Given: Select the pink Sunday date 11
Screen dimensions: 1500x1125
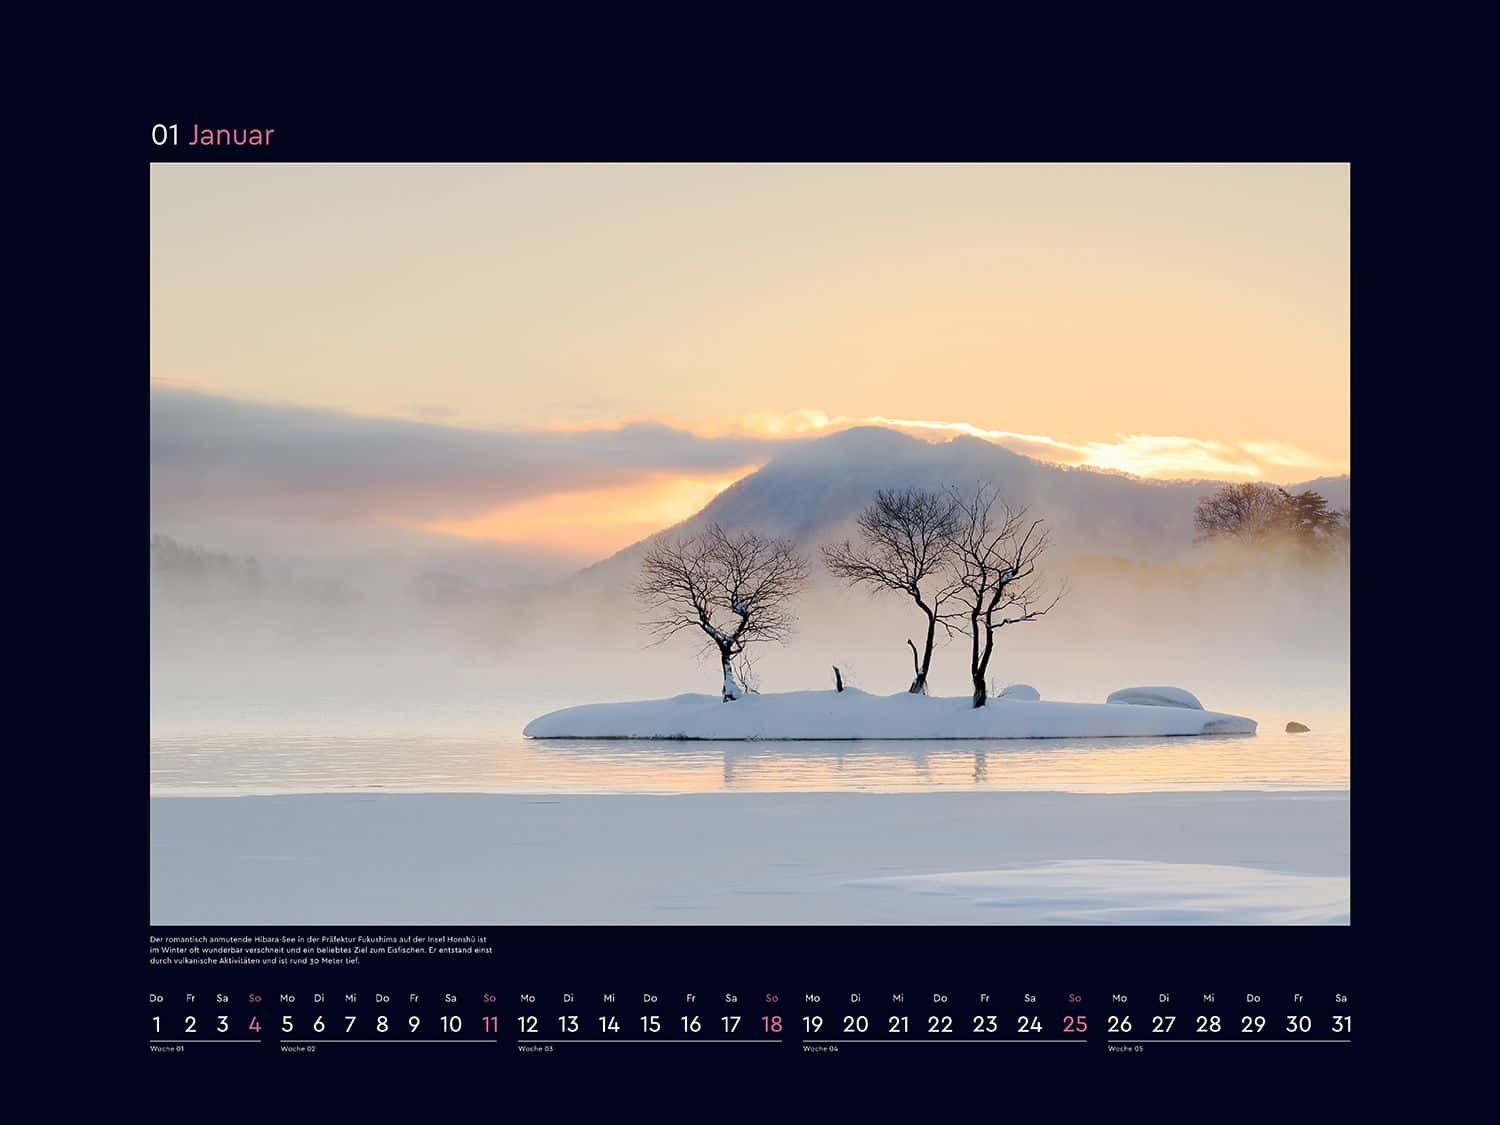Looking at the screenshot, I should 490,1024.
